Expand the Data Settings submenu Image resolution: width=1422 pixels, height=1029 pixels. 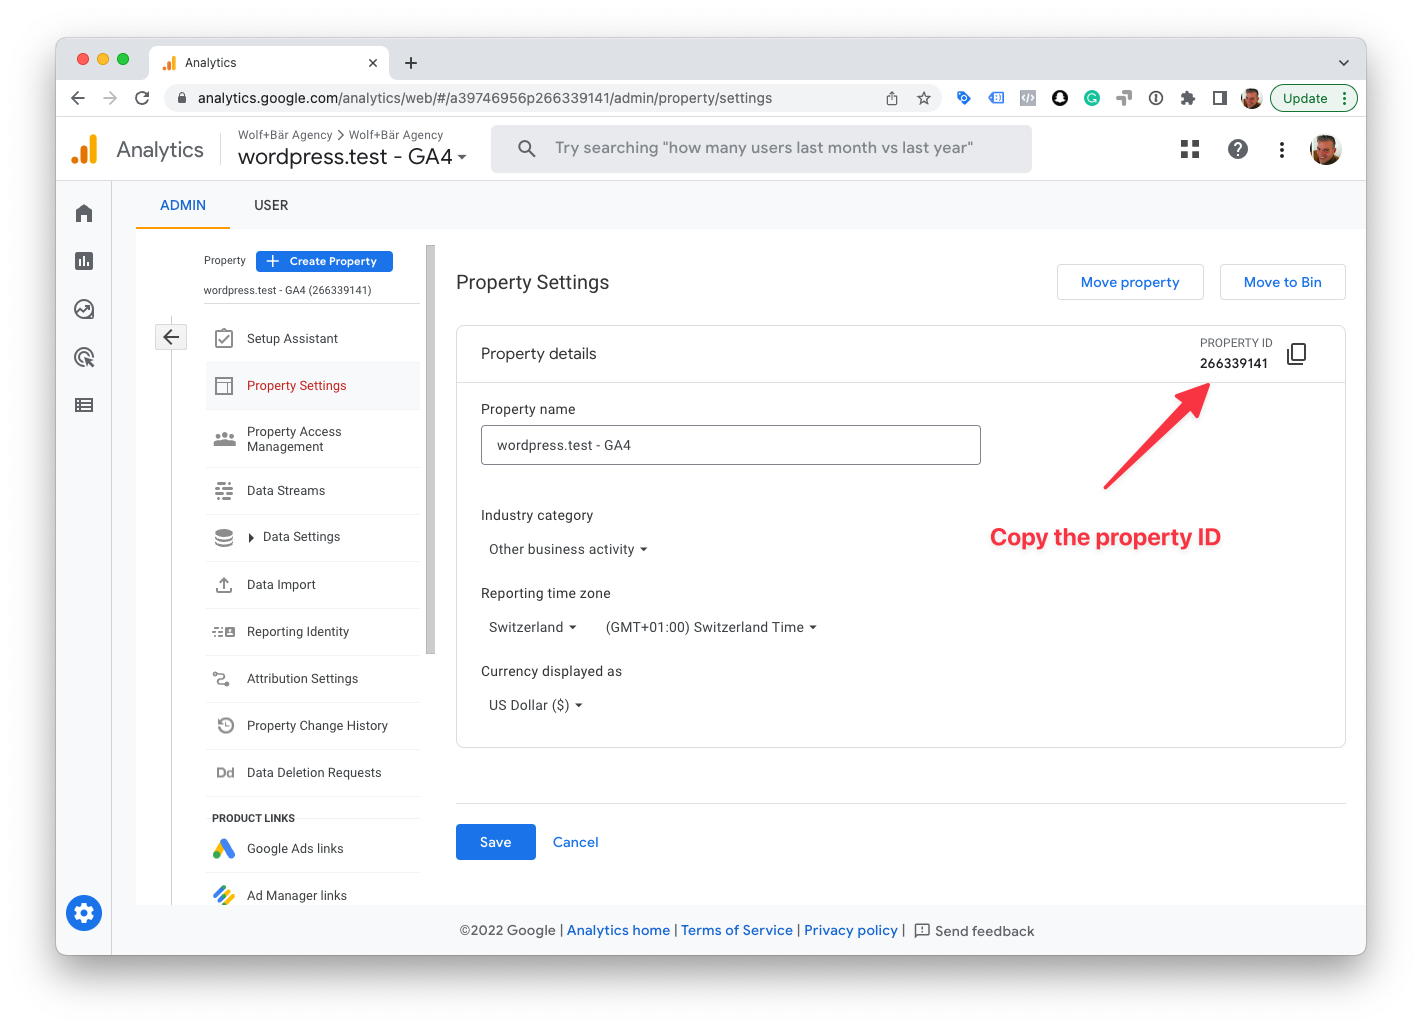251,538
